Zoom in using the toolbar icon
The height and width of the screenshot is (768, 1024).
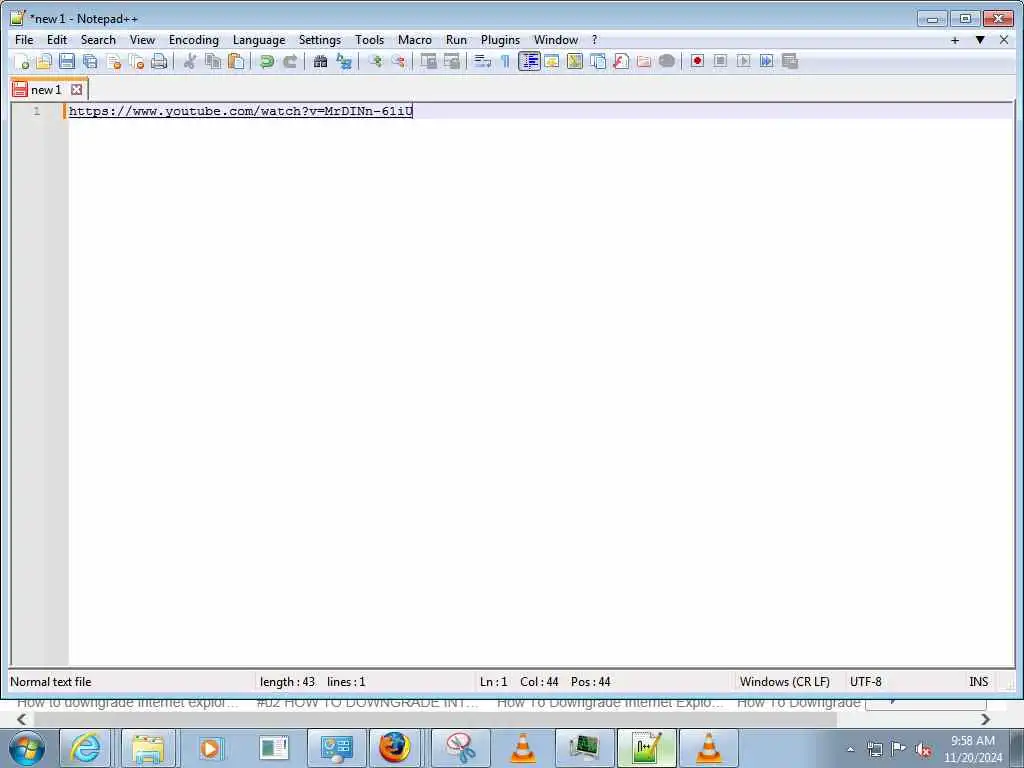(375, 61)
